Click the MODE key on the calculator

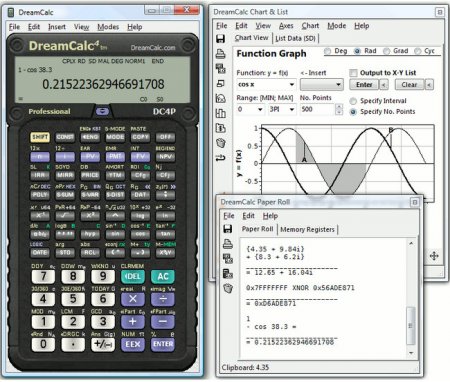(x=115, y=137)
